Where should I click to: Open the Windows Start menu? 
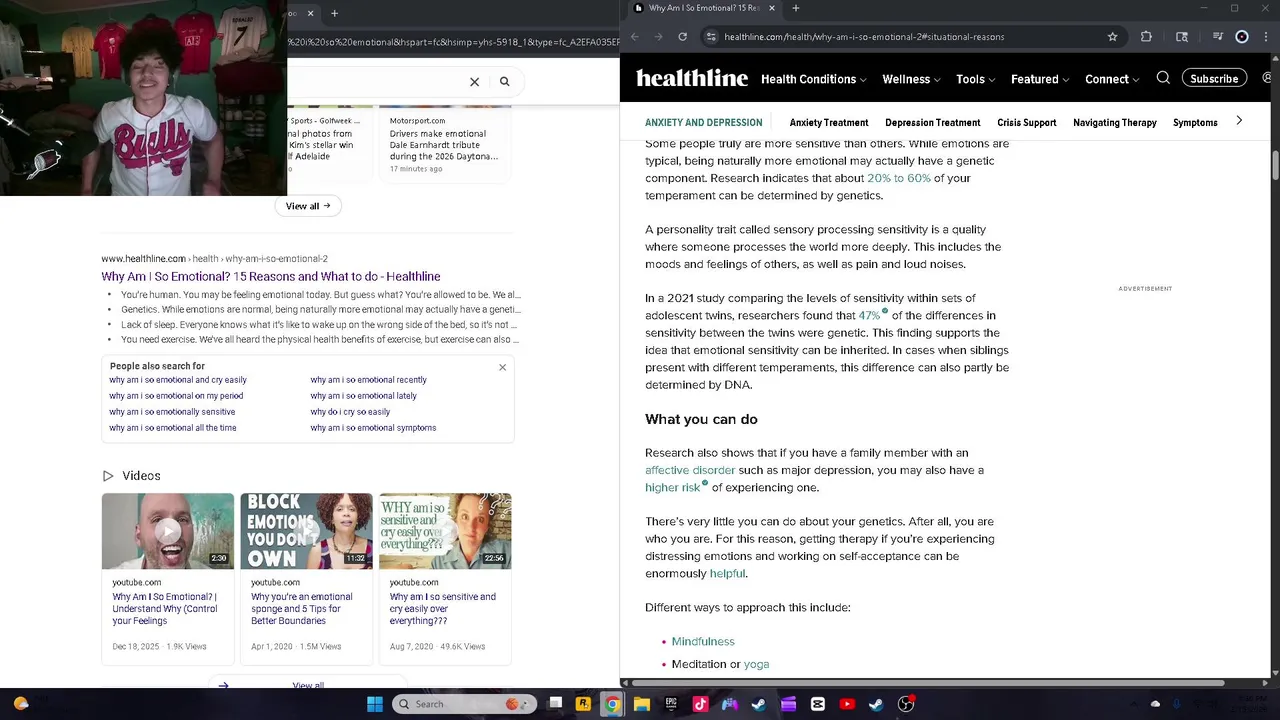pyautogui.click(x=375, y=704)
